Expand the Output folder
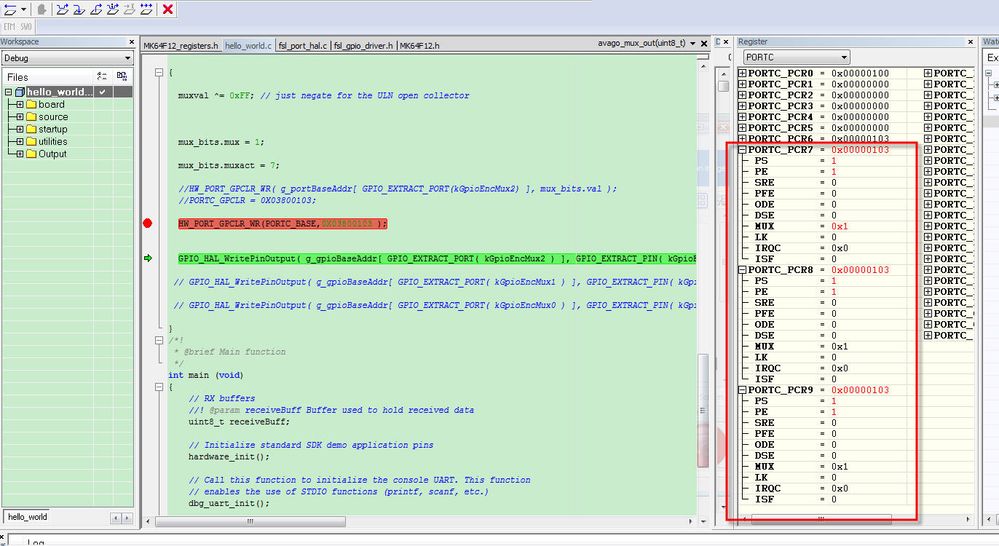The height and width of the screenshot is (546, 999). tap(20, 154)
